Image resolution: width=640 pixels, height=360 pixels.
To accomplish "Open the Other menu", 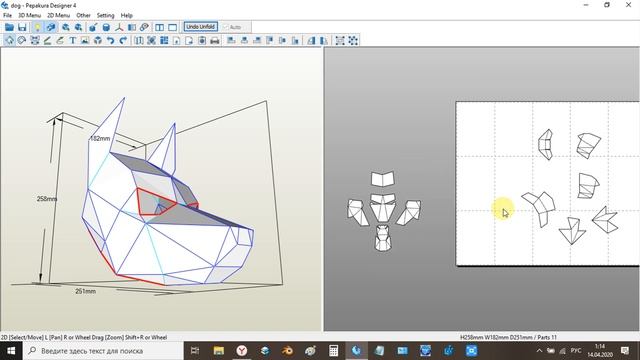I will (x=83, y=15).
